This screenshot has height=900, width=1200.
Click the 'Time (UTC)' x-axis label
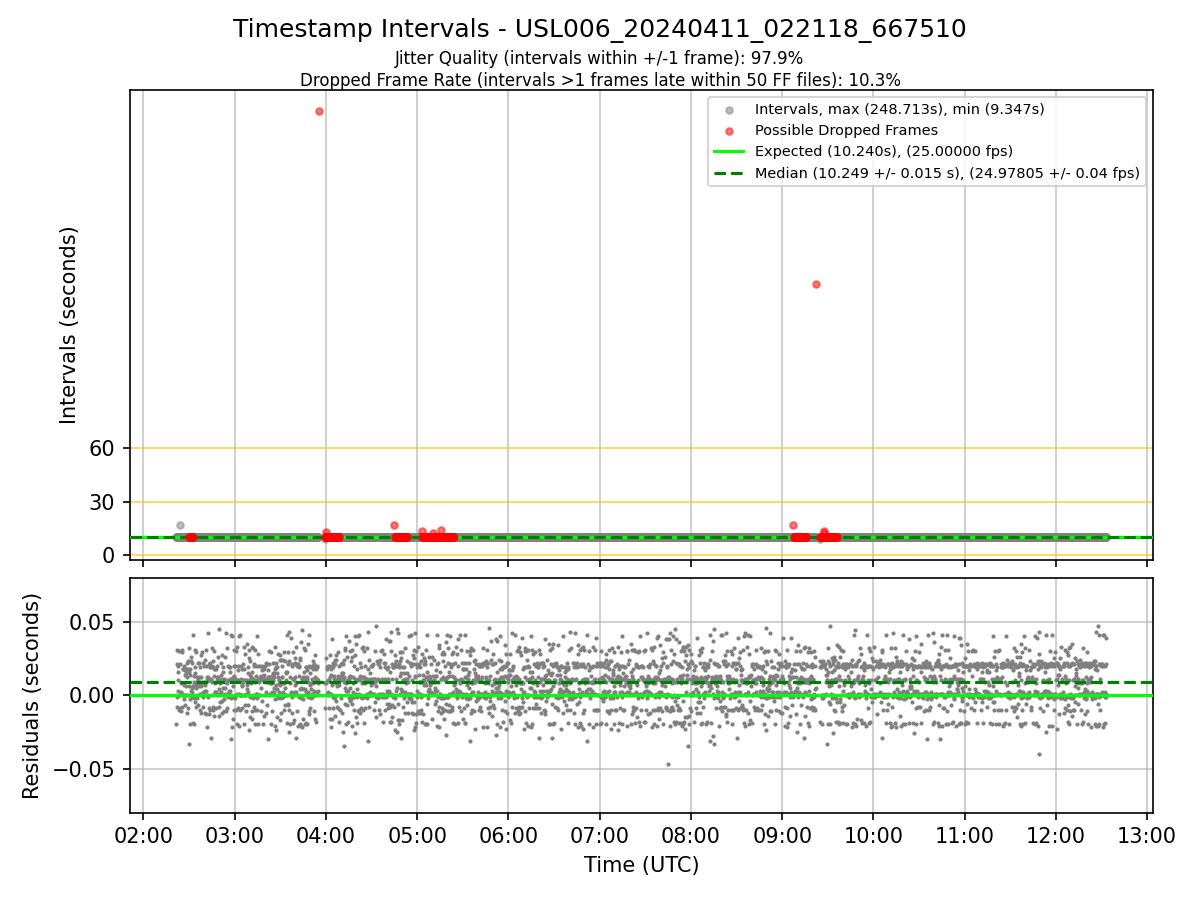click(641, 865)
